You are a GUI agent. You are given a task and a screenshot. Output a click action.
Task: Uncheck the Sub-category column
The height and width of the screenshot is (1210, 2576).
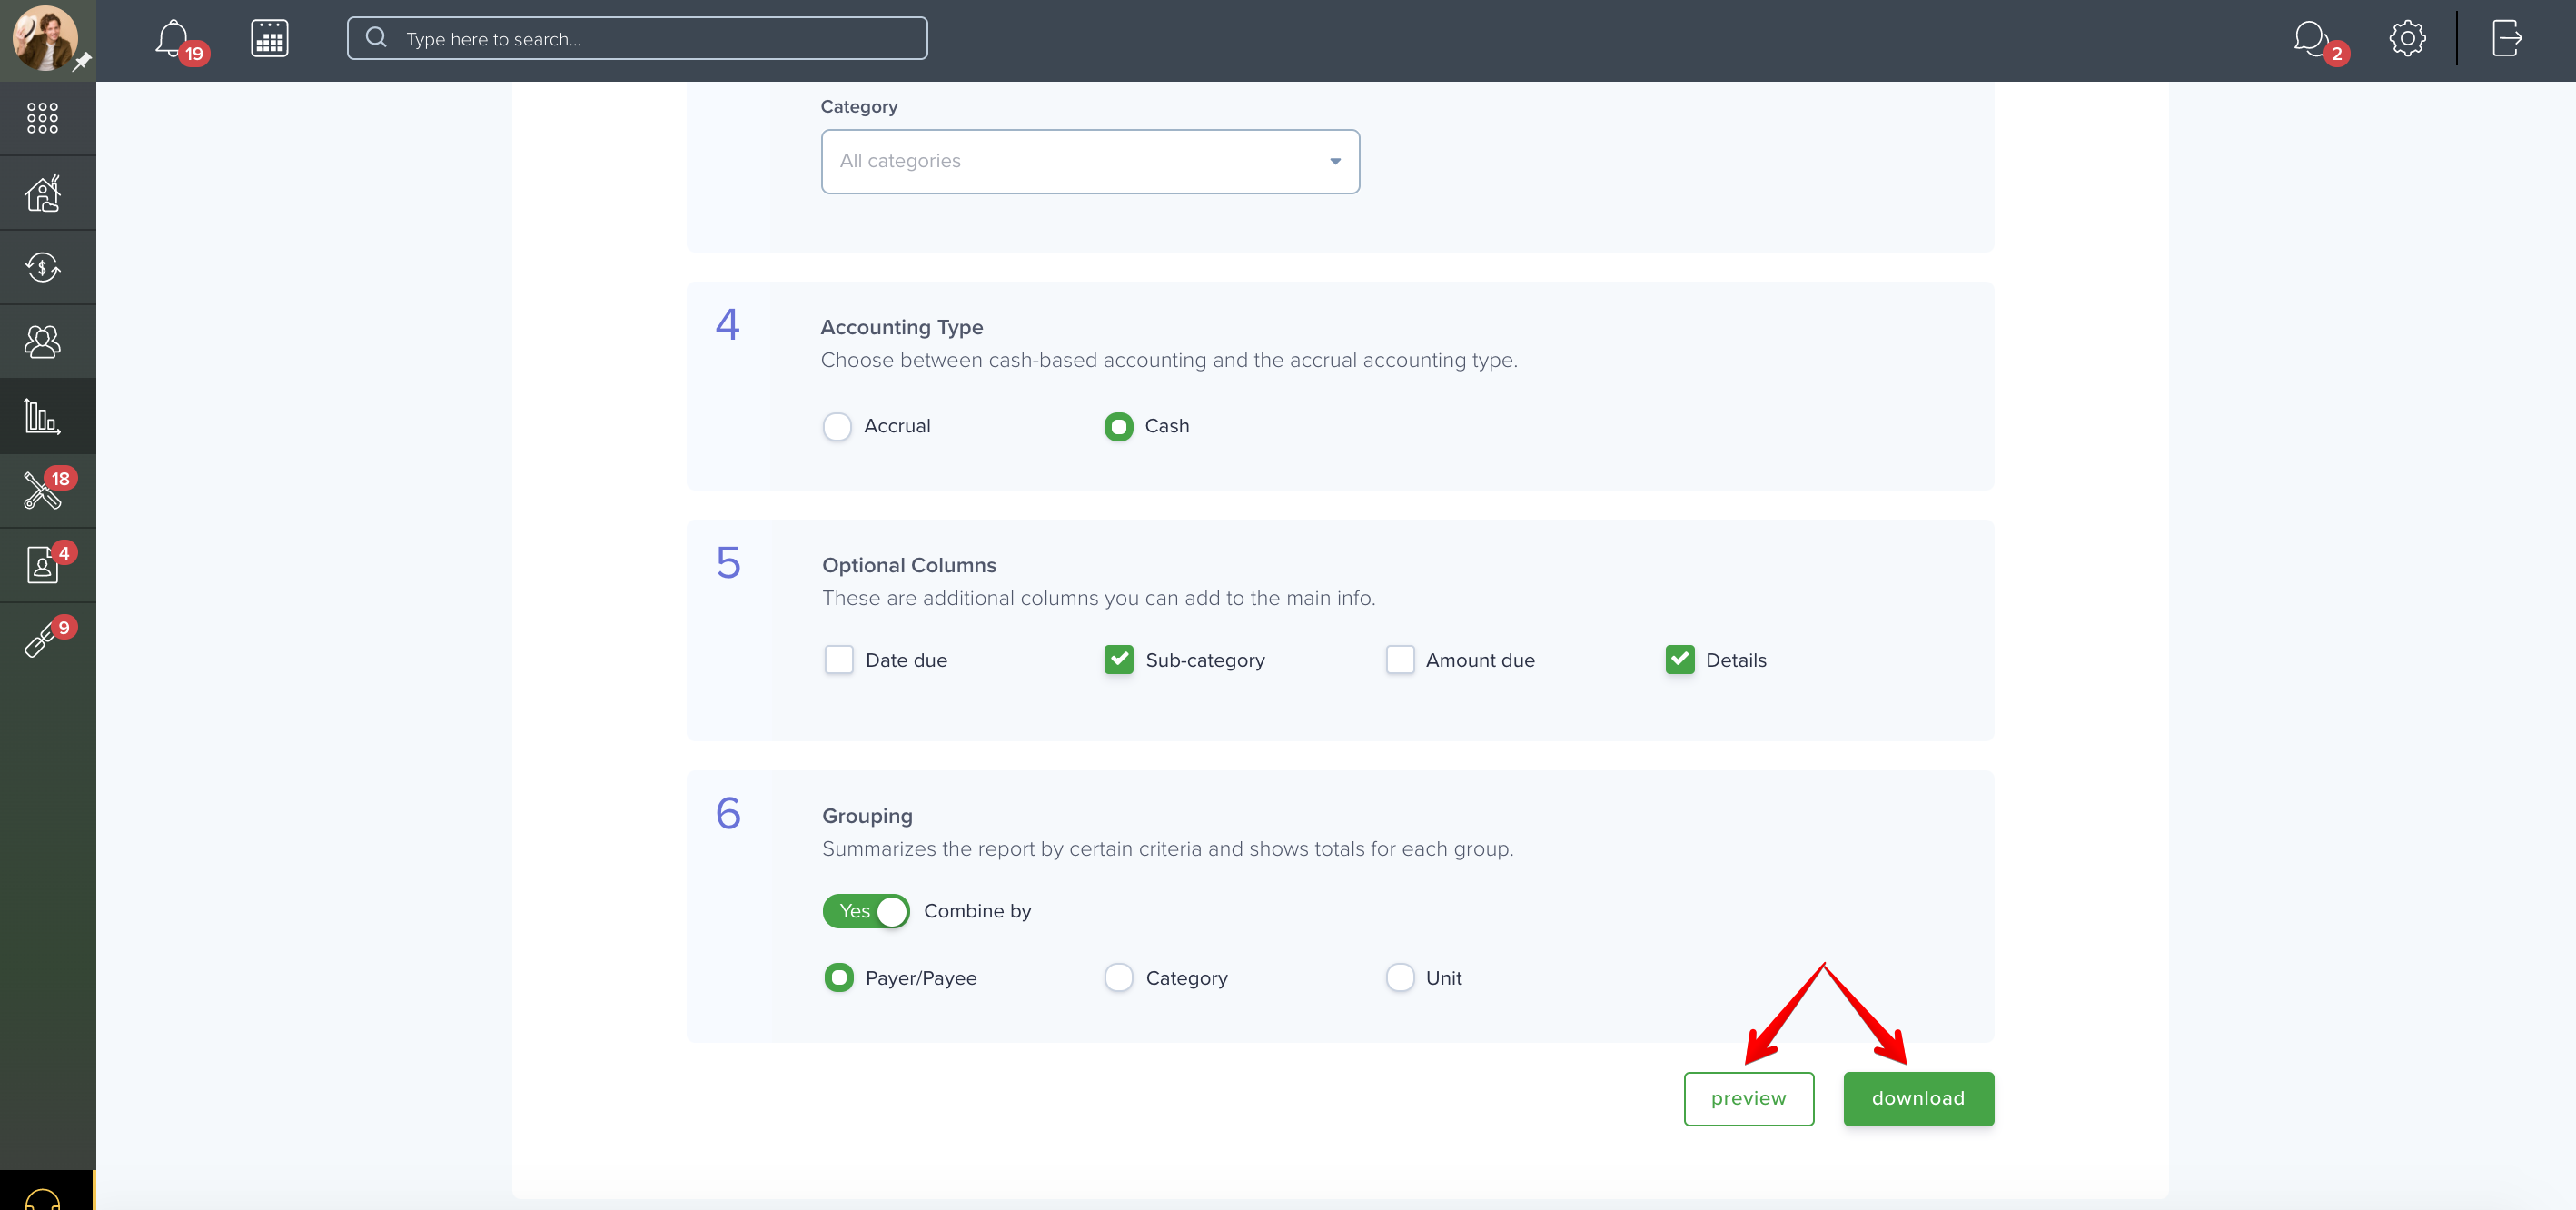[1118, 660]
